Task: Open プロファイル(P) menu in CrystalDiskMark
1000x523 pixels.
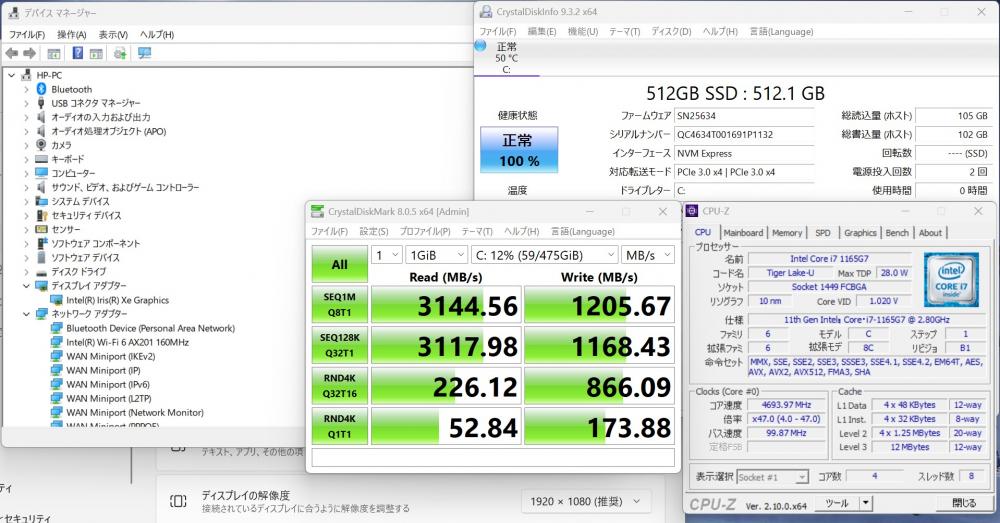Action: (425, 232)
